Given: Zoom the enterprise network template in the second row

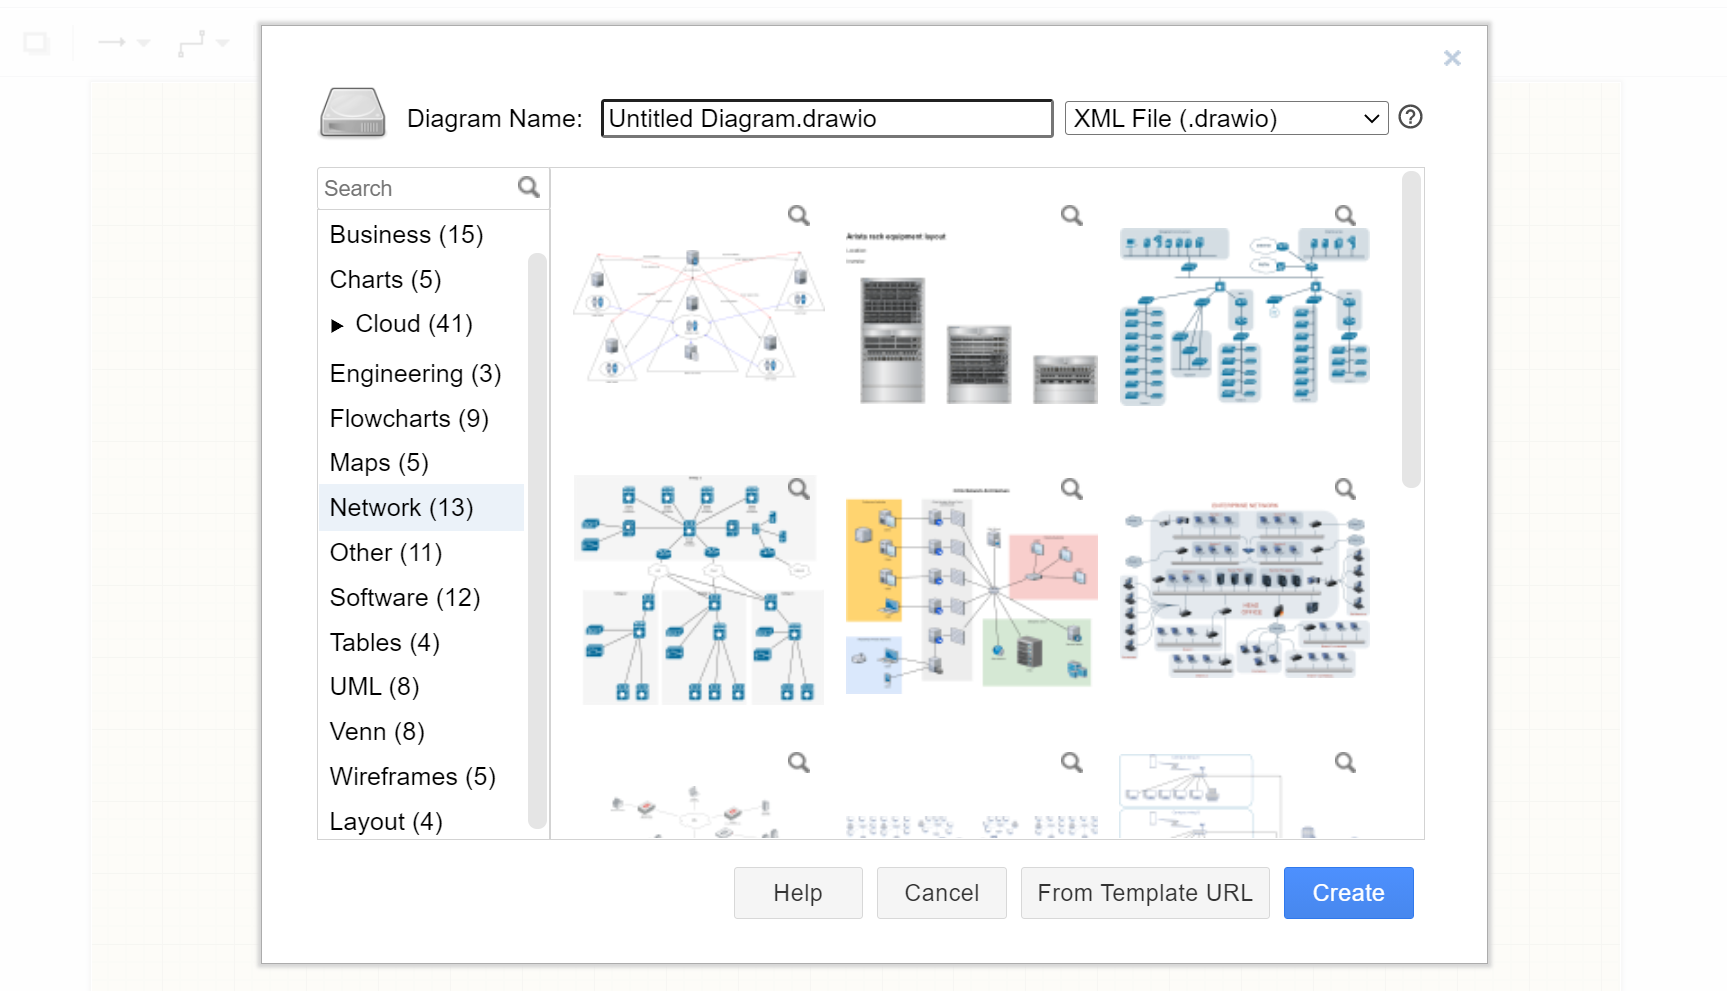Looking at the screenshot, I should click(x=1345, y=489).
